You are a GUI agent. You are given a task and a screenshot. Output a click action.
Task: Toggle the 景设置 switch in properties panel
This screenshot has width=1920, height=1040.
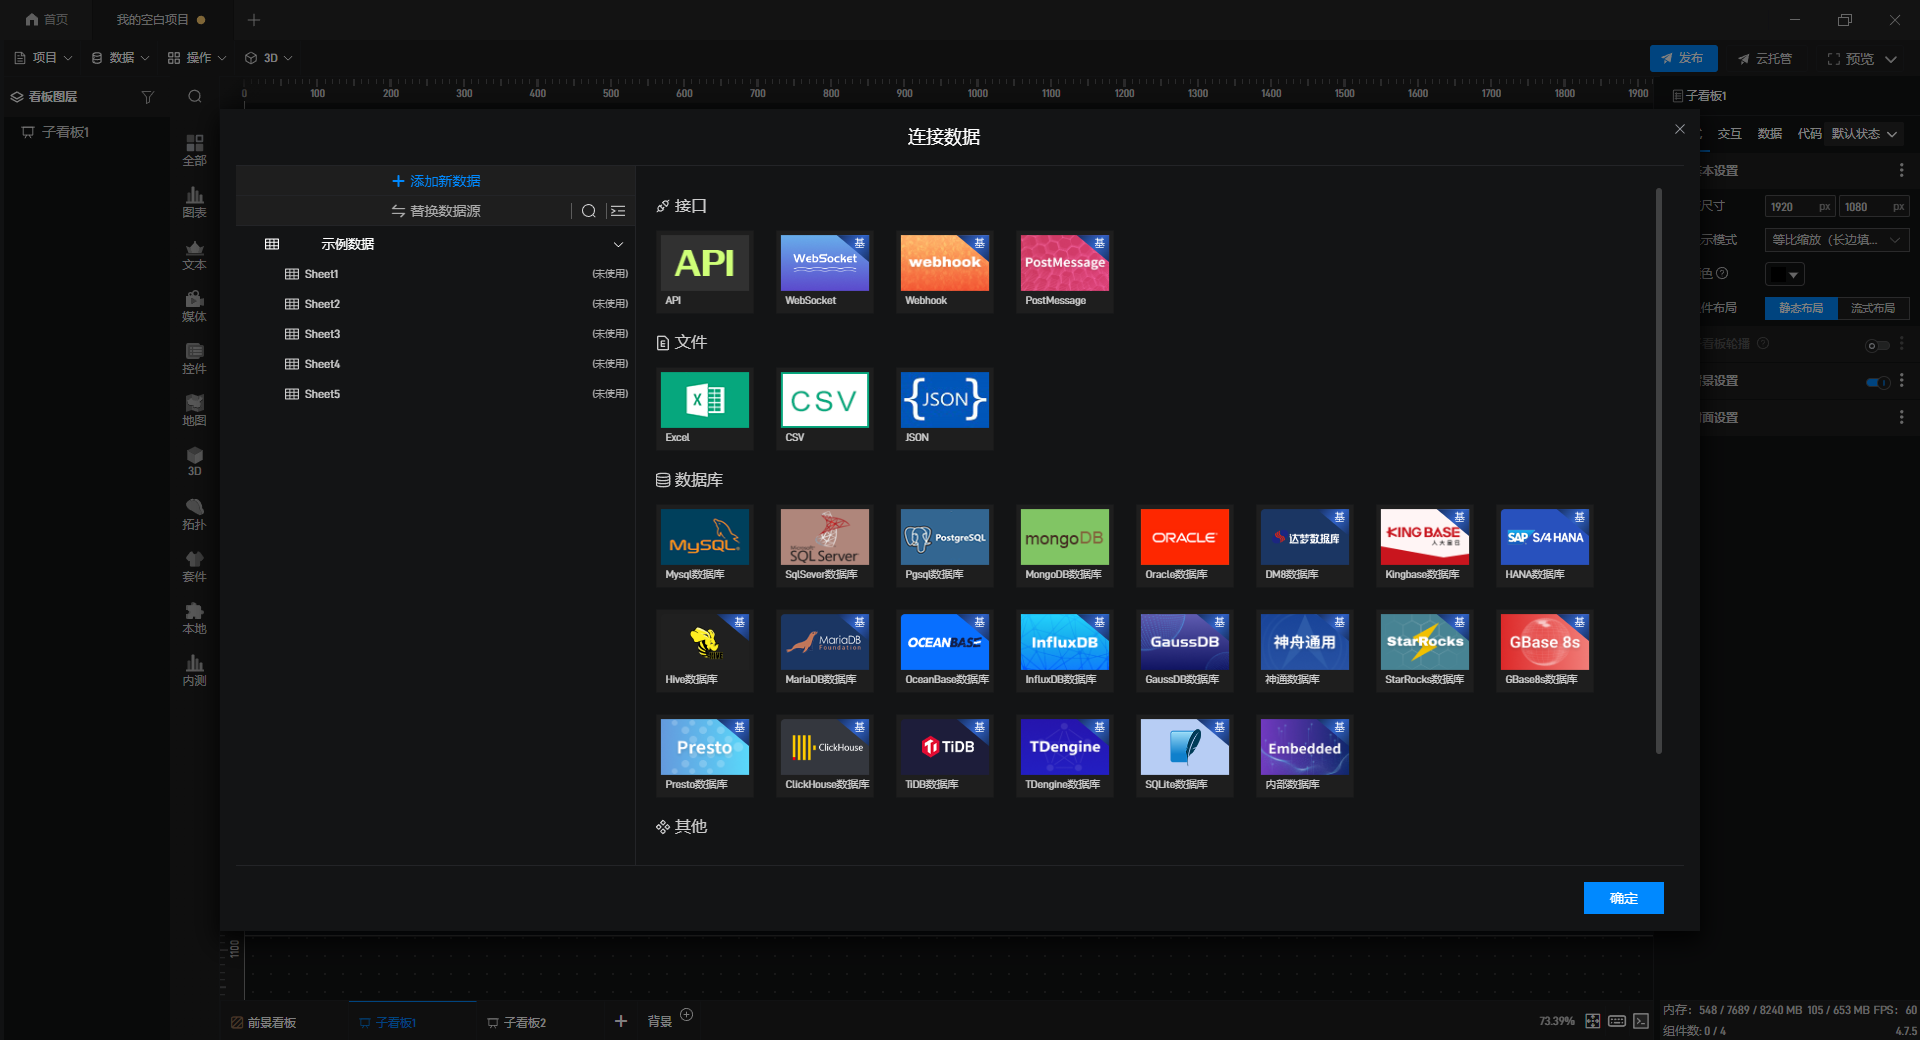1878,382
